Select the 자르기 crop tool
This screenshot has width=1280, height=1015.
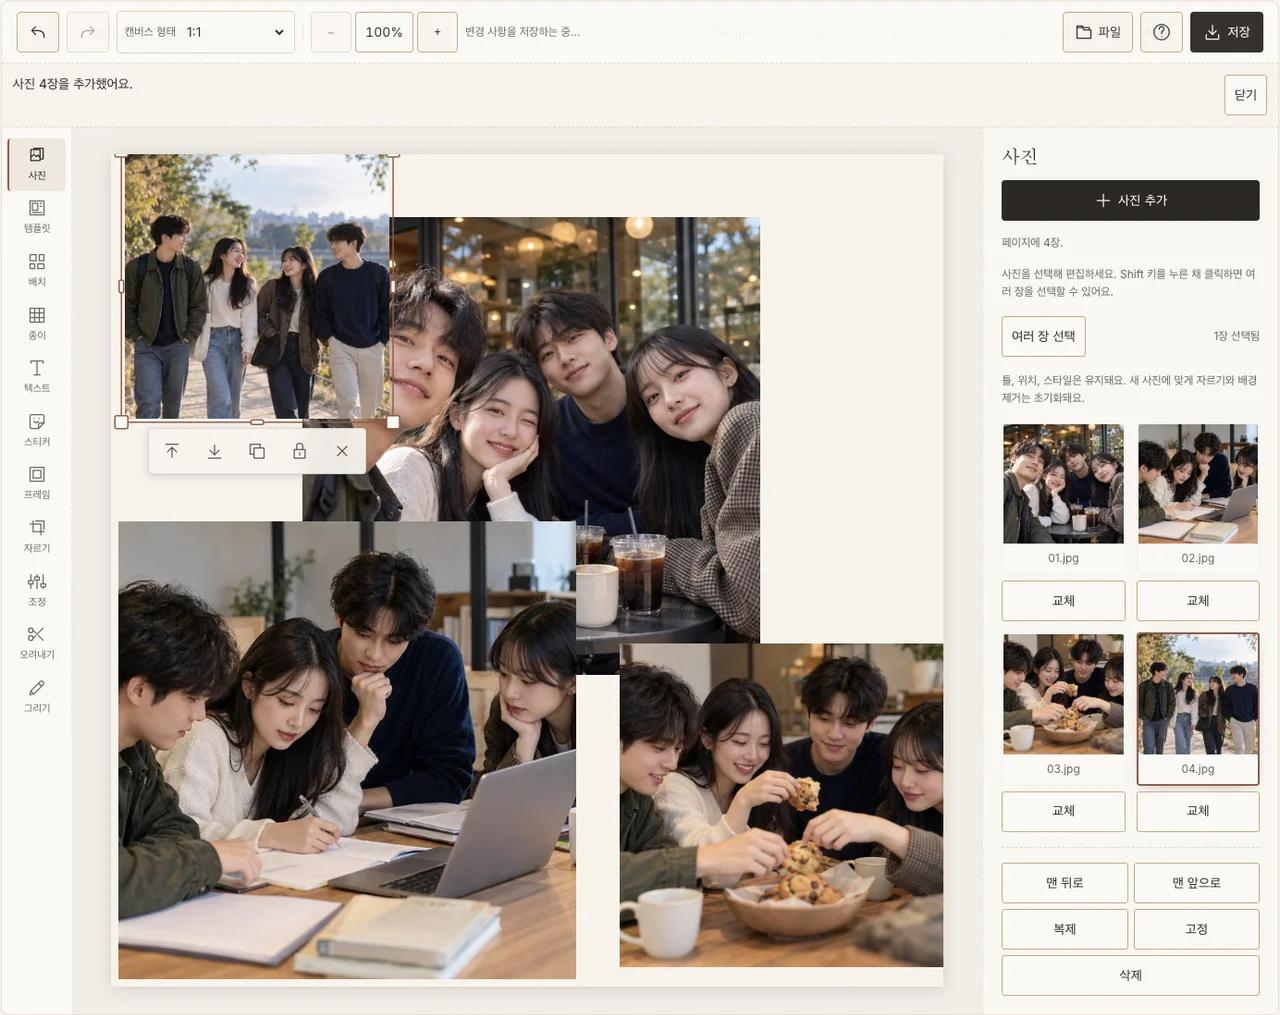(x=37, y=537)
